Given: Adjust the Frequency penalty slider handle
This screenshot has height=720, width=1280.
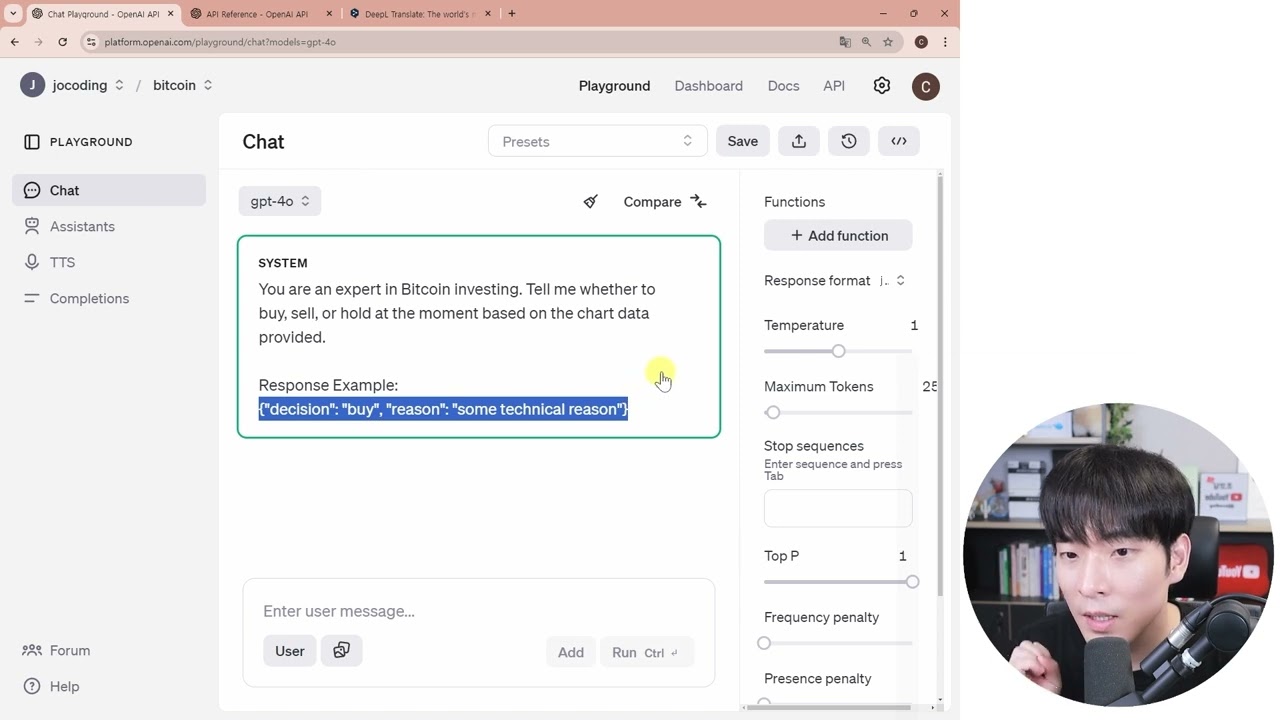Looking at the screenshot, I should point(764,643).
